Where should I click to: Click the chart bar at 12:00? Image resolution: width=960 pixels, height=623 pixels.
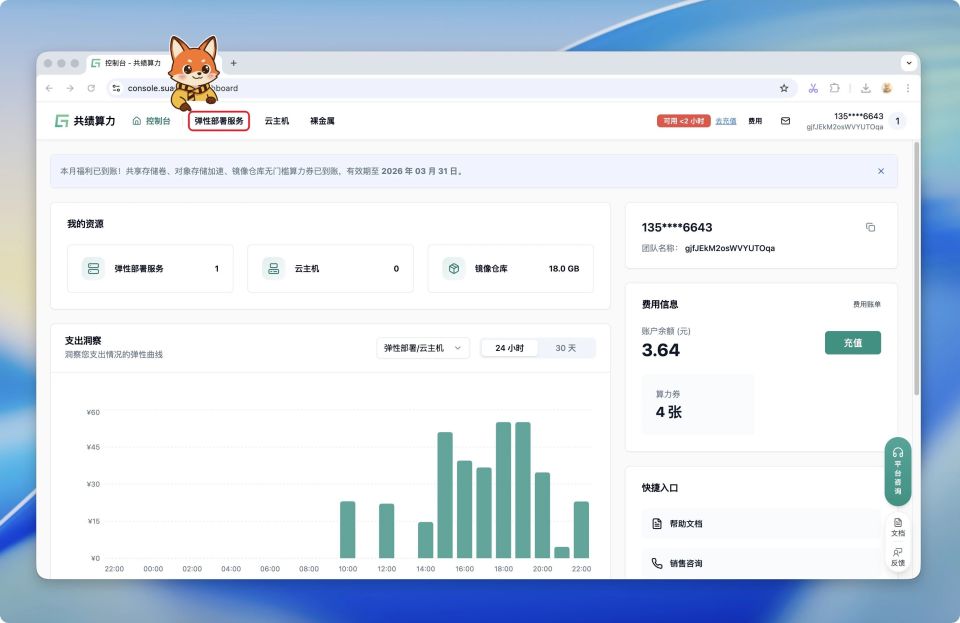386,531
